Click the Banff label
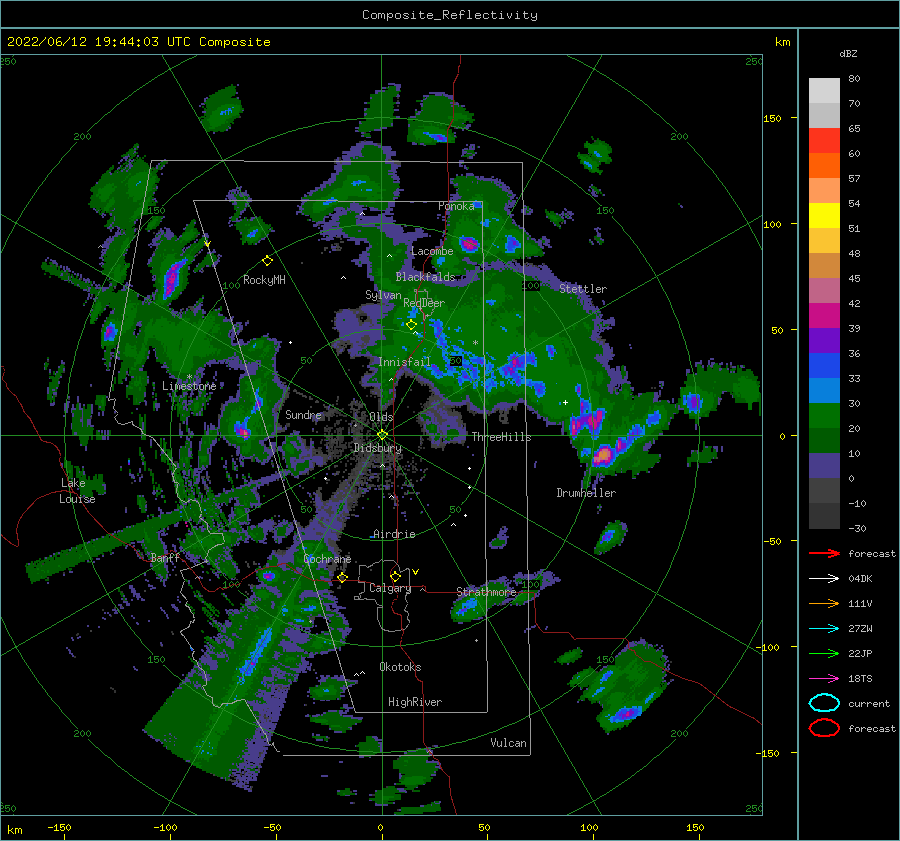 tap(165, 557)
